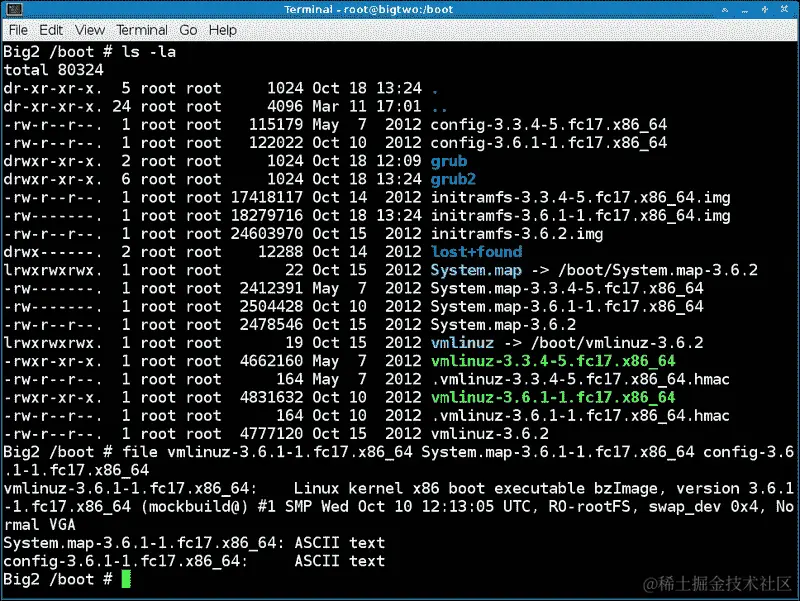Click the 'rmal VGA' output line
800x601 pixels.
(x=40, y=525)
